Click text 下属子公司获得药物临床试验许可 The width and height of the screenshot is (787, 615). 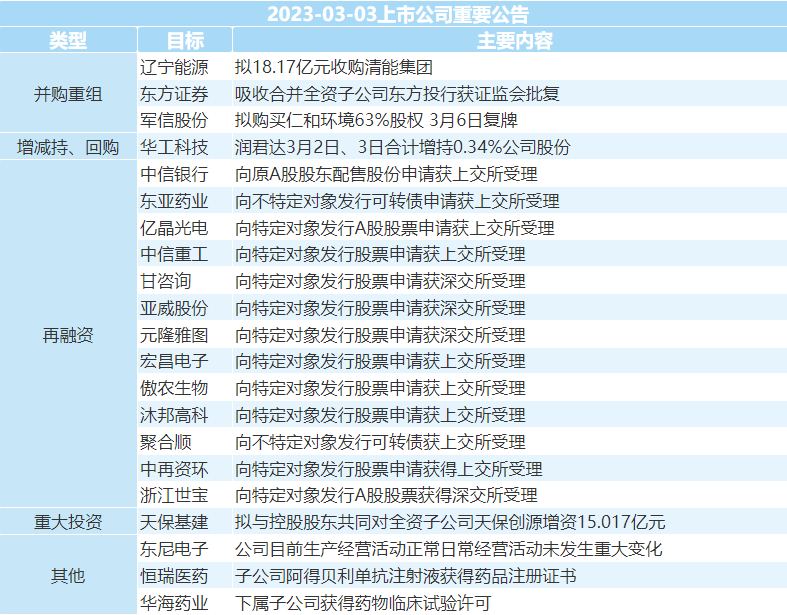(x=362, y=602)
